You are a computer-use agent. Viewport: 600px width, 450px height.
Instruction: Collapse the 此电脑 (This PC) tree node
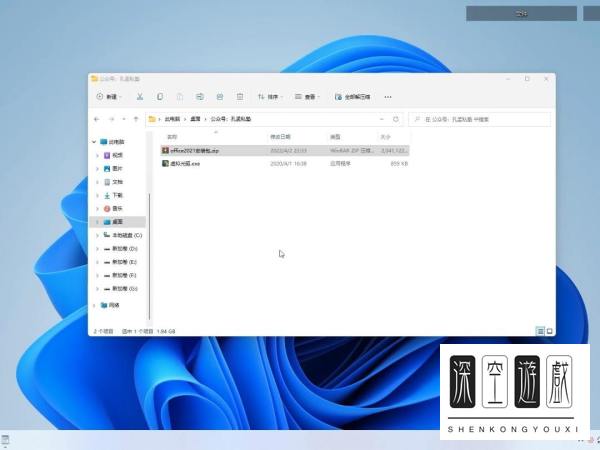pyautogui.click(x=94, y=142)
